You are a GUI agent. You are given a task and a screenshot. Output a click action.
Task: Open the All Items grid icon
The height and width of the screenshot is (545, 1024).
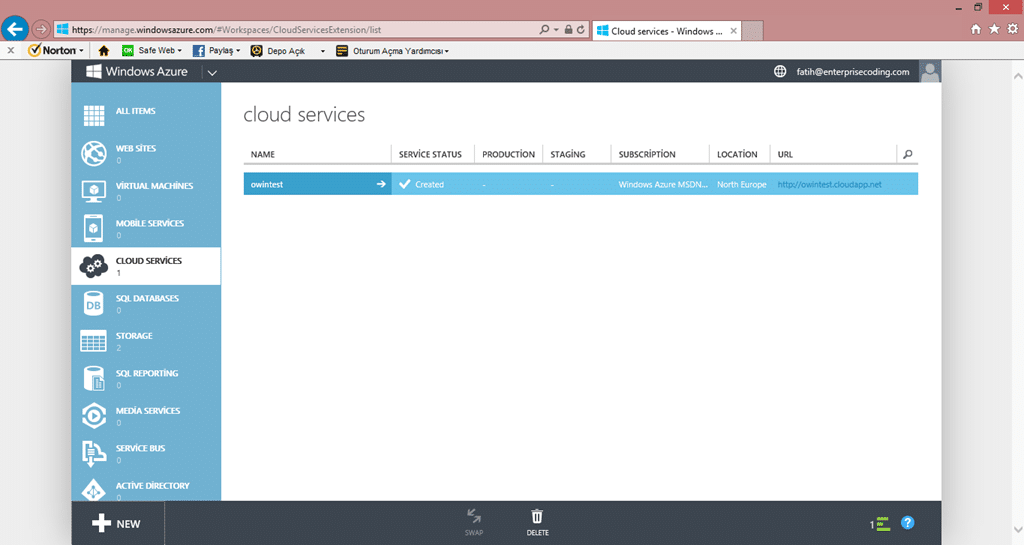click(x=93, y=116)
